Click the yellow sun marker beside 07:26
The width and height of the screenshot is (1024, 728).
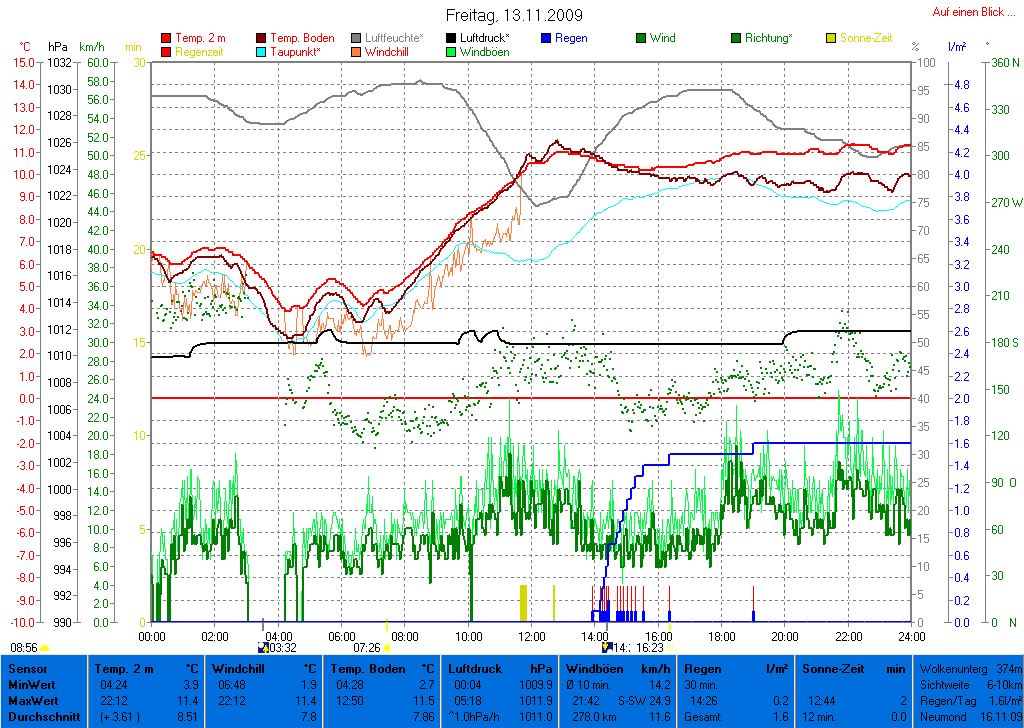pyautogui.click(x=387, y=648)
